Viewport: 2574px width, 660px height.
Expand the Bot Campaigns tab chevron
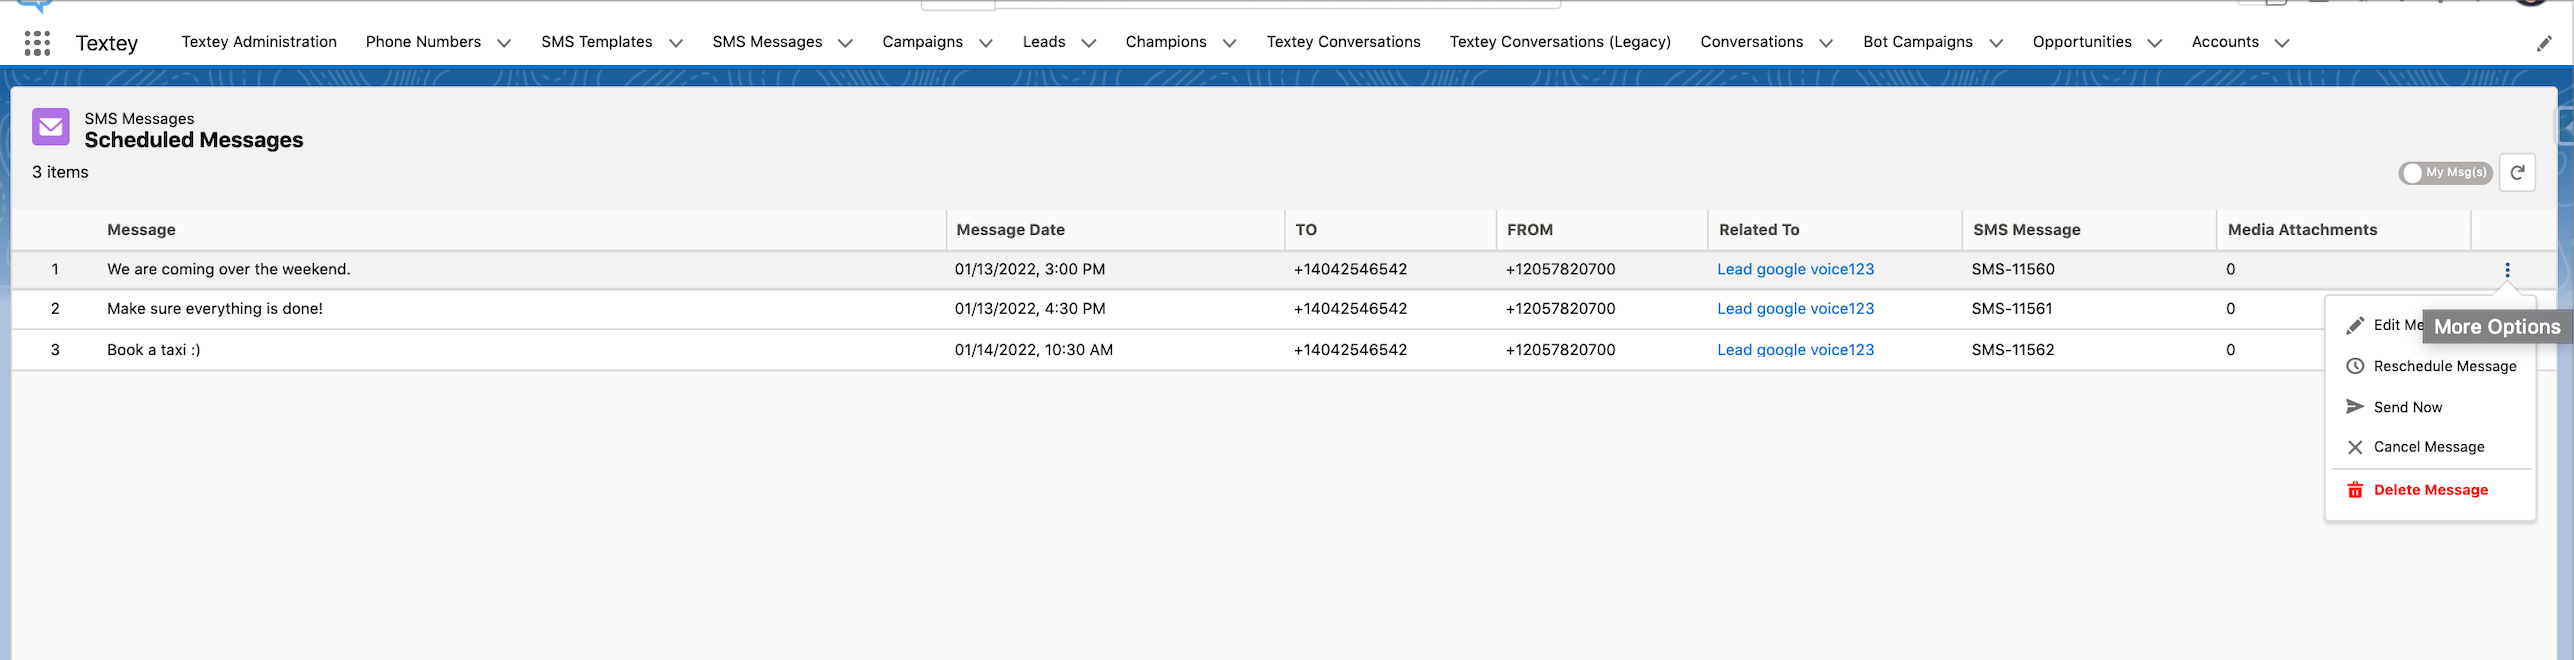click(1996, 43)
